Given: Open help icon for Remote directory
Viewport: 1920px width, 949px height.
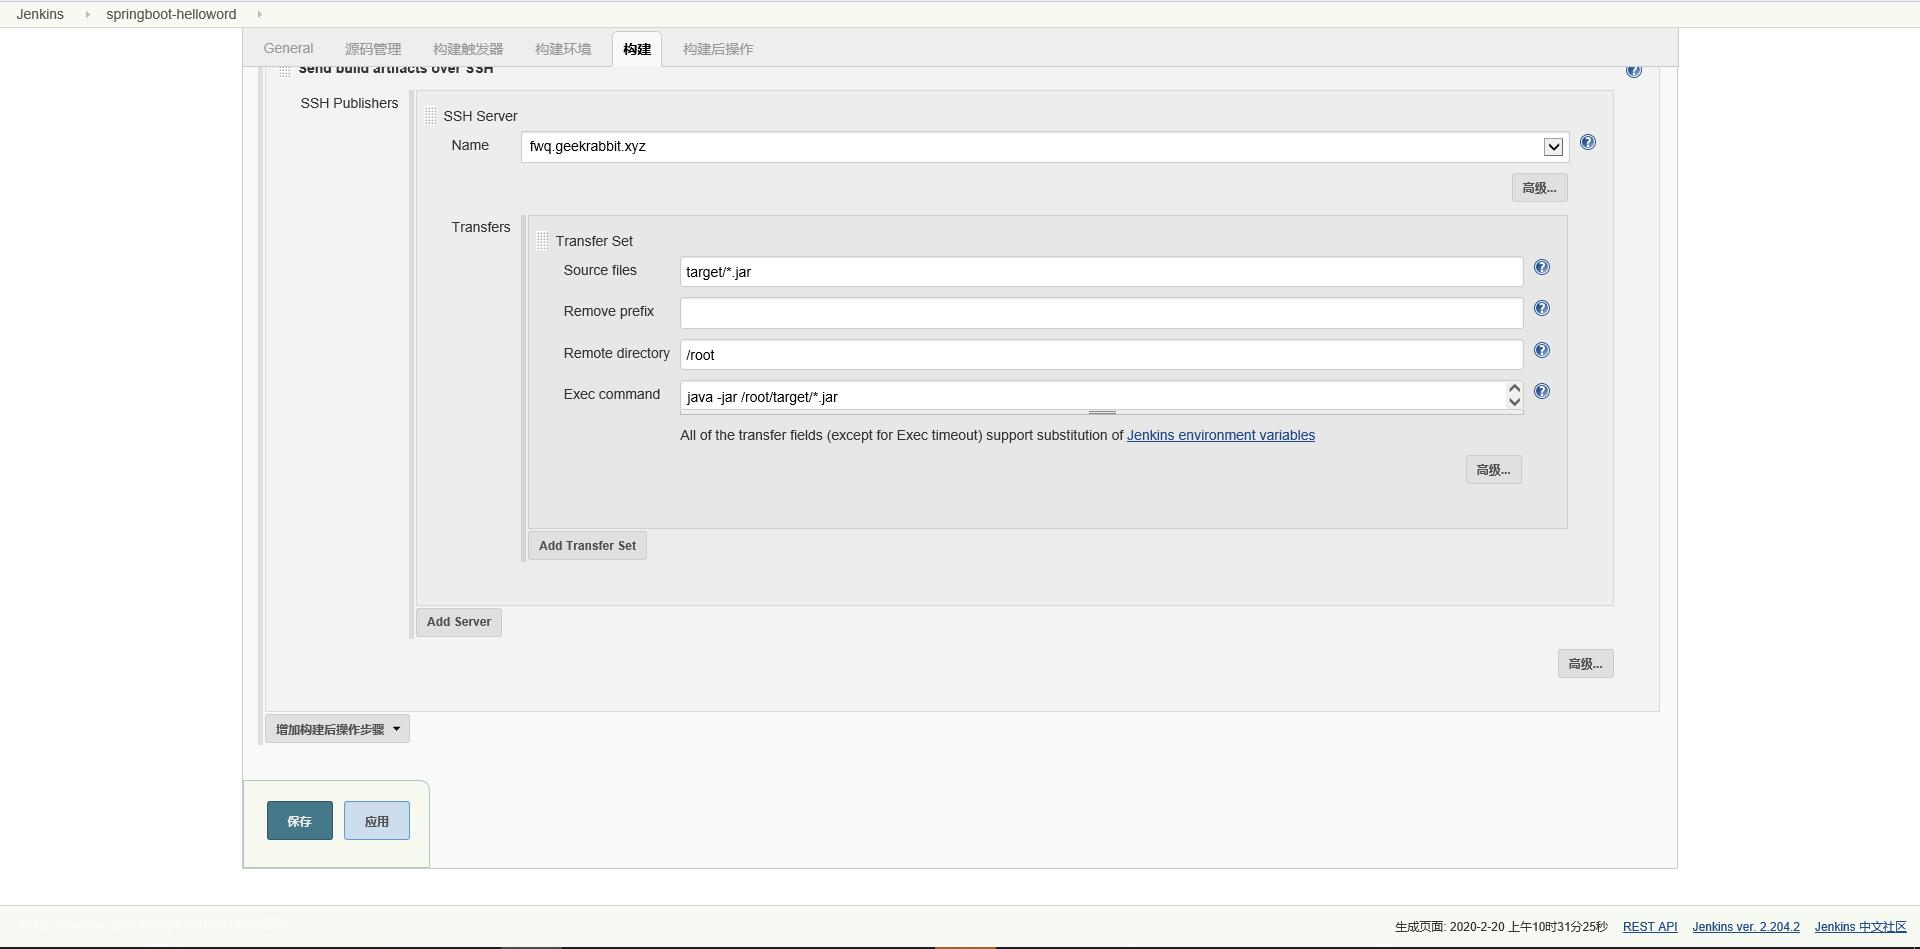Looking at the screenshot, I should [x=1541, y=351].
